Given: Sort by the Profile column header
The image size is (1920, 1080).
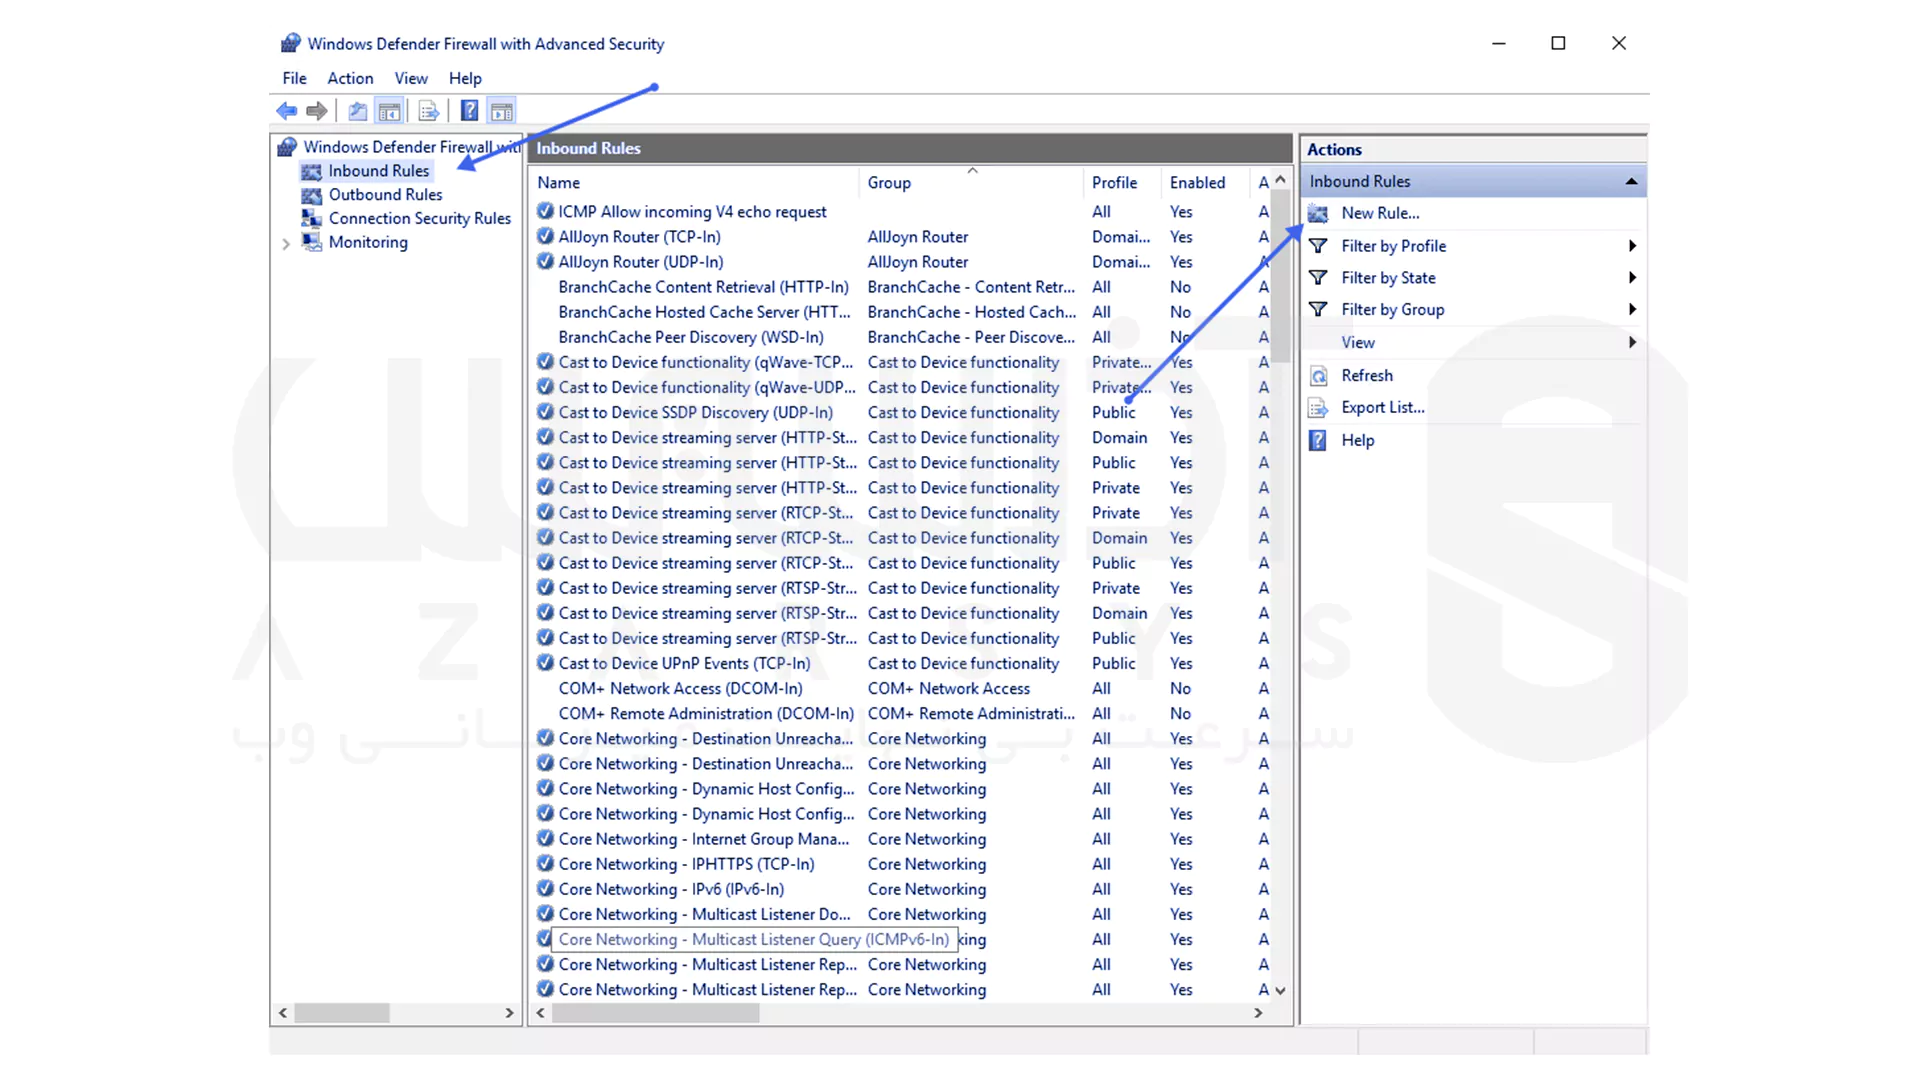Looking at the screenshot, I should (1122, 183).
